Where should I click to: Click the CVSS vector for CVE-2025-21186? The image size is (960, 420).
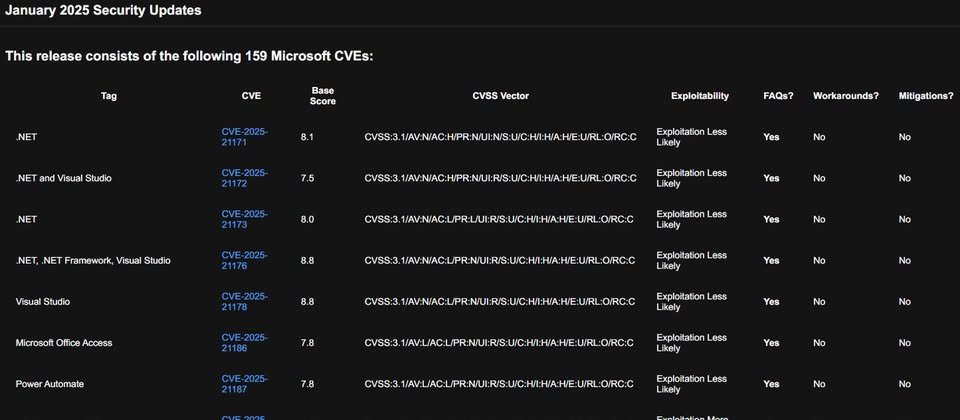[499, 343]
